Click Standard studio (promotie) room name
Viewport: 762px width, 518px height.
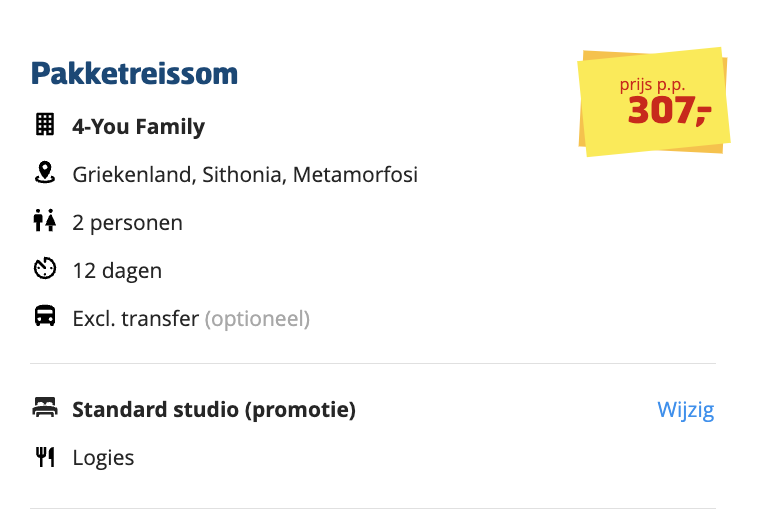point(214,410)
